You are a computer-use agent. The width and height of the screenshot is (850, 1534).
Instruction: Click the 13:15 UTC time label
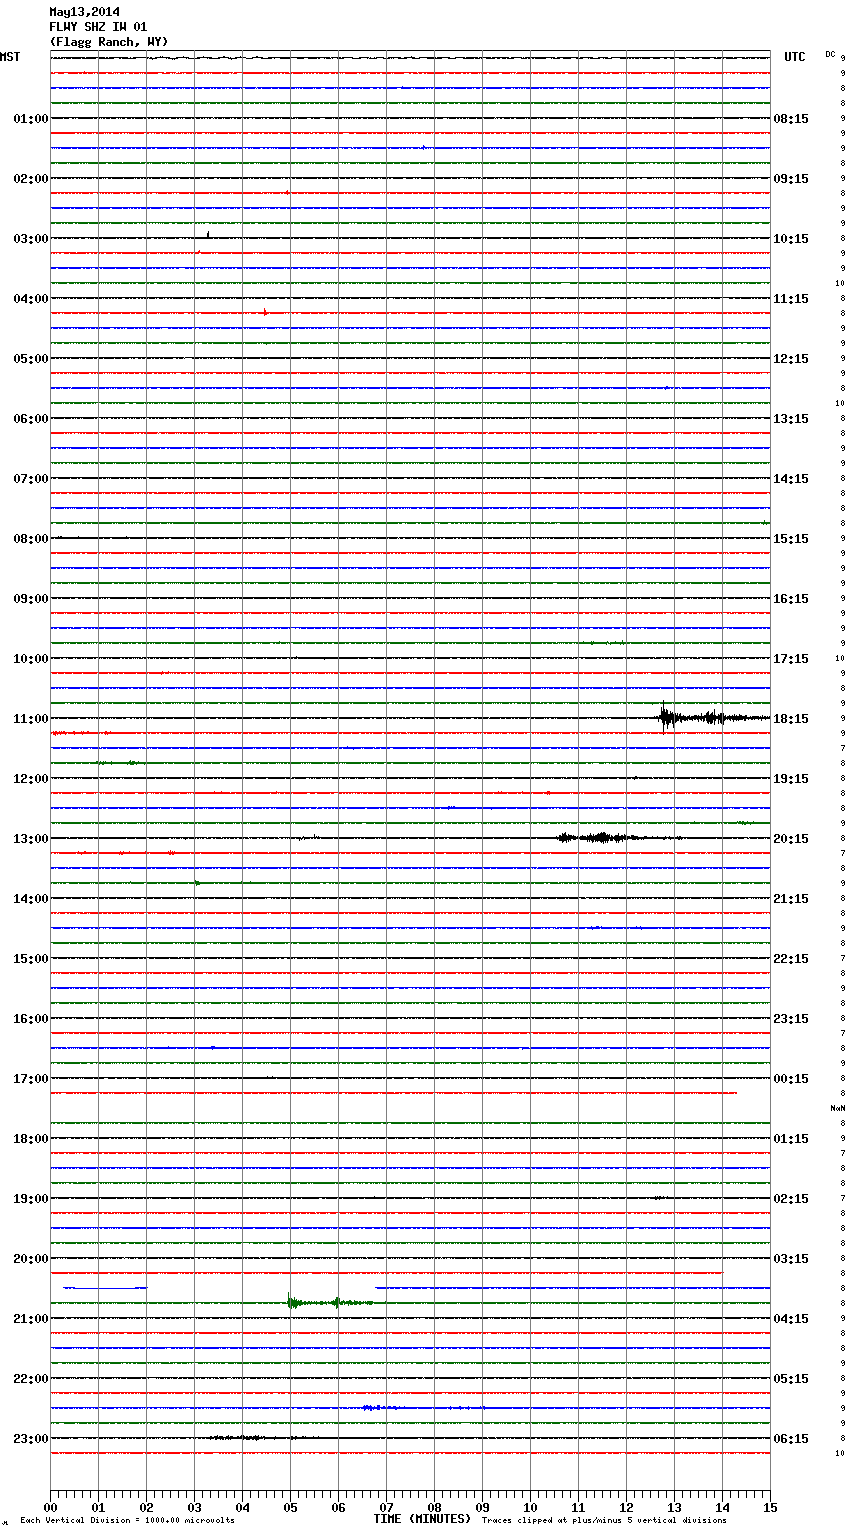(791, 419)
